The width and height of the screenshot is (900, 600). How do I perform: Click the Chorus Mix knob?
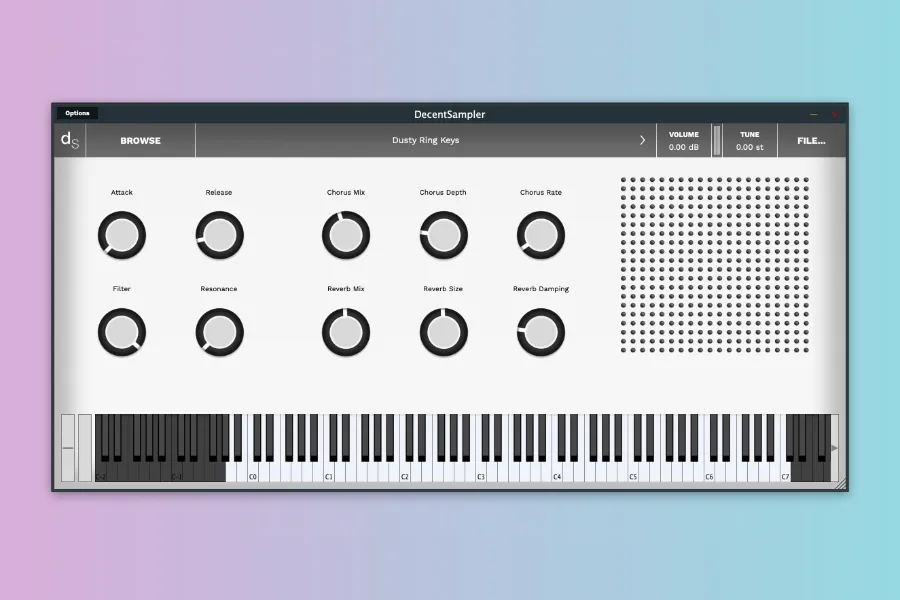coord(346,236)
